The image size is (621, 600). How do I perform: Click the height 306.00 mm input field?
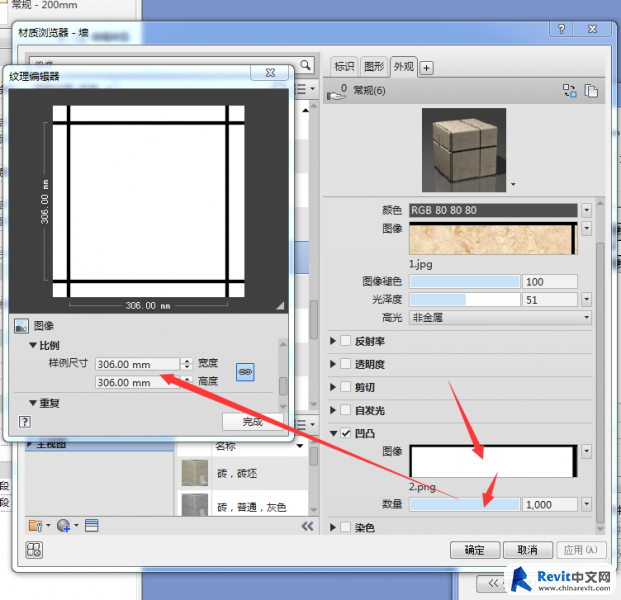pyautogui.click(x=137, y=382)
